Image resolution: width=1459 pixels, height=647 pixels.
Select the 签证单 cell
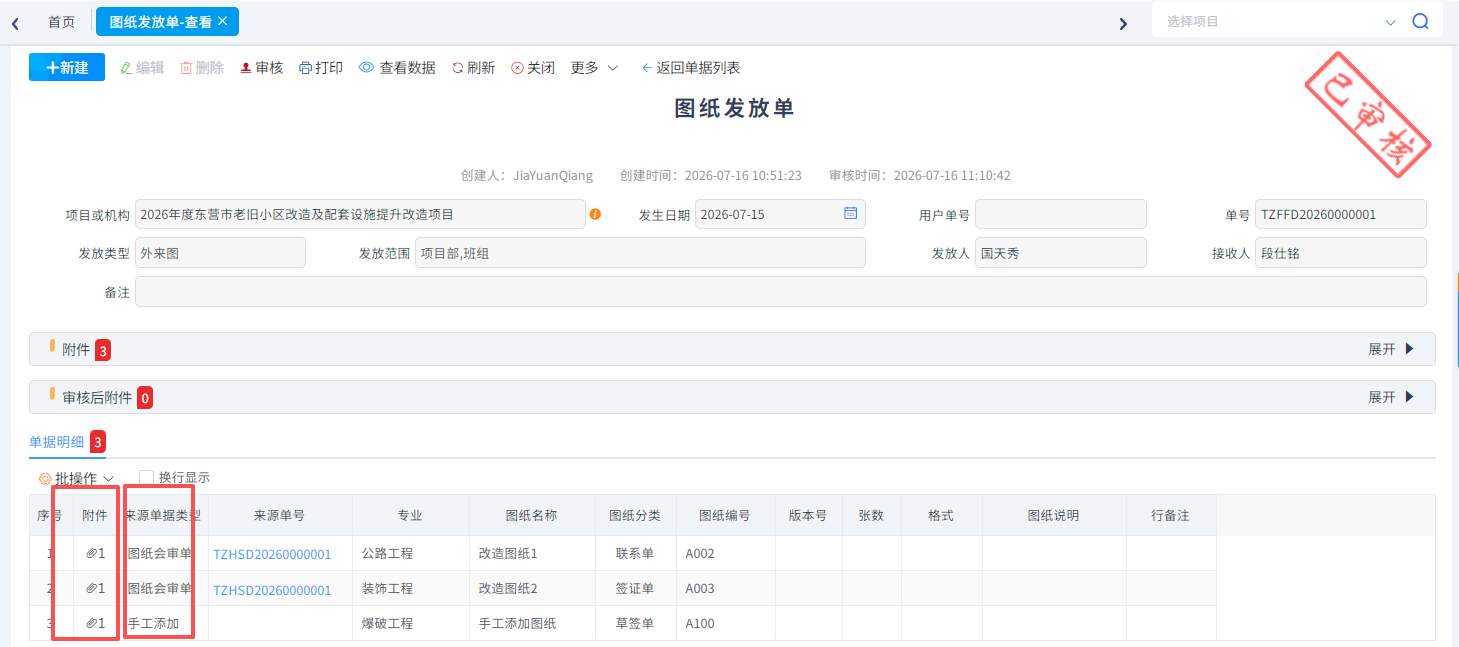[635, 588]
